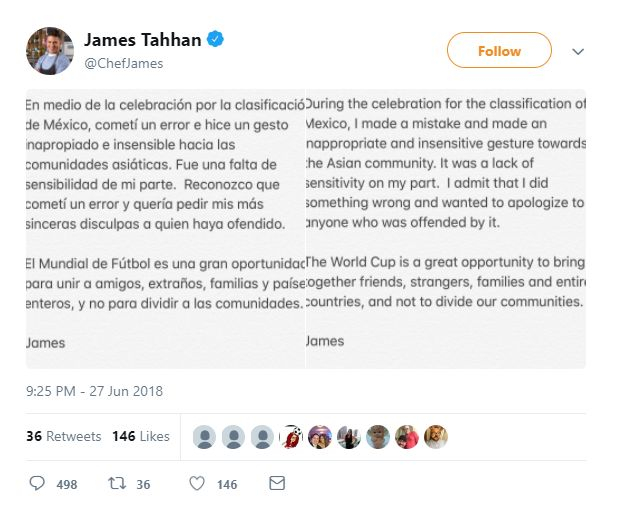
Task: Click the first gray default liker avatar
Action: (204, 436)
